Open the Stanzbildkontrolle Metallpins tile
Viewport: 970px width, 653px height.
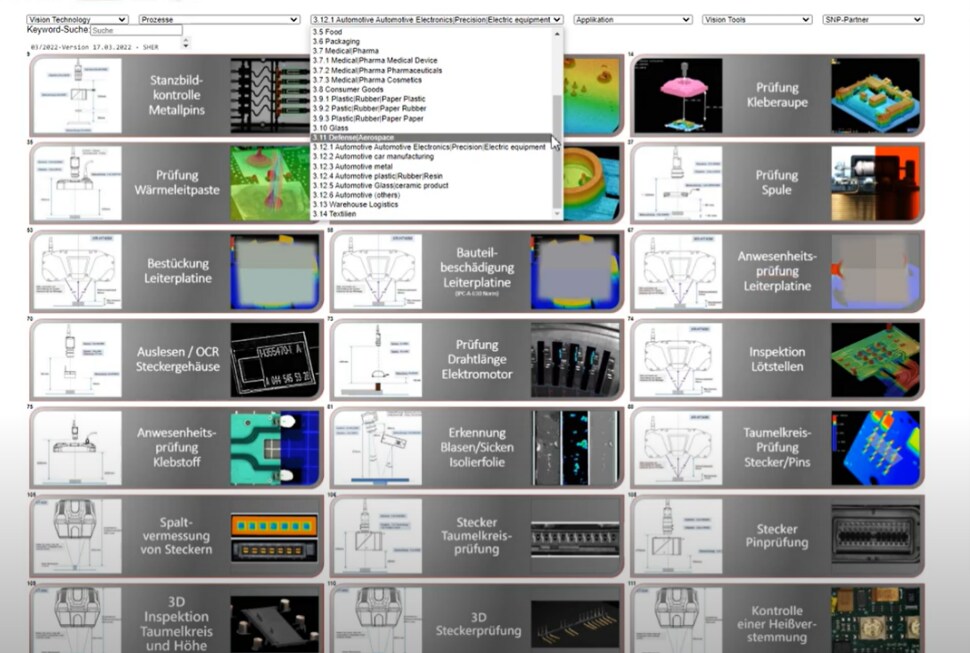point(175,96)
